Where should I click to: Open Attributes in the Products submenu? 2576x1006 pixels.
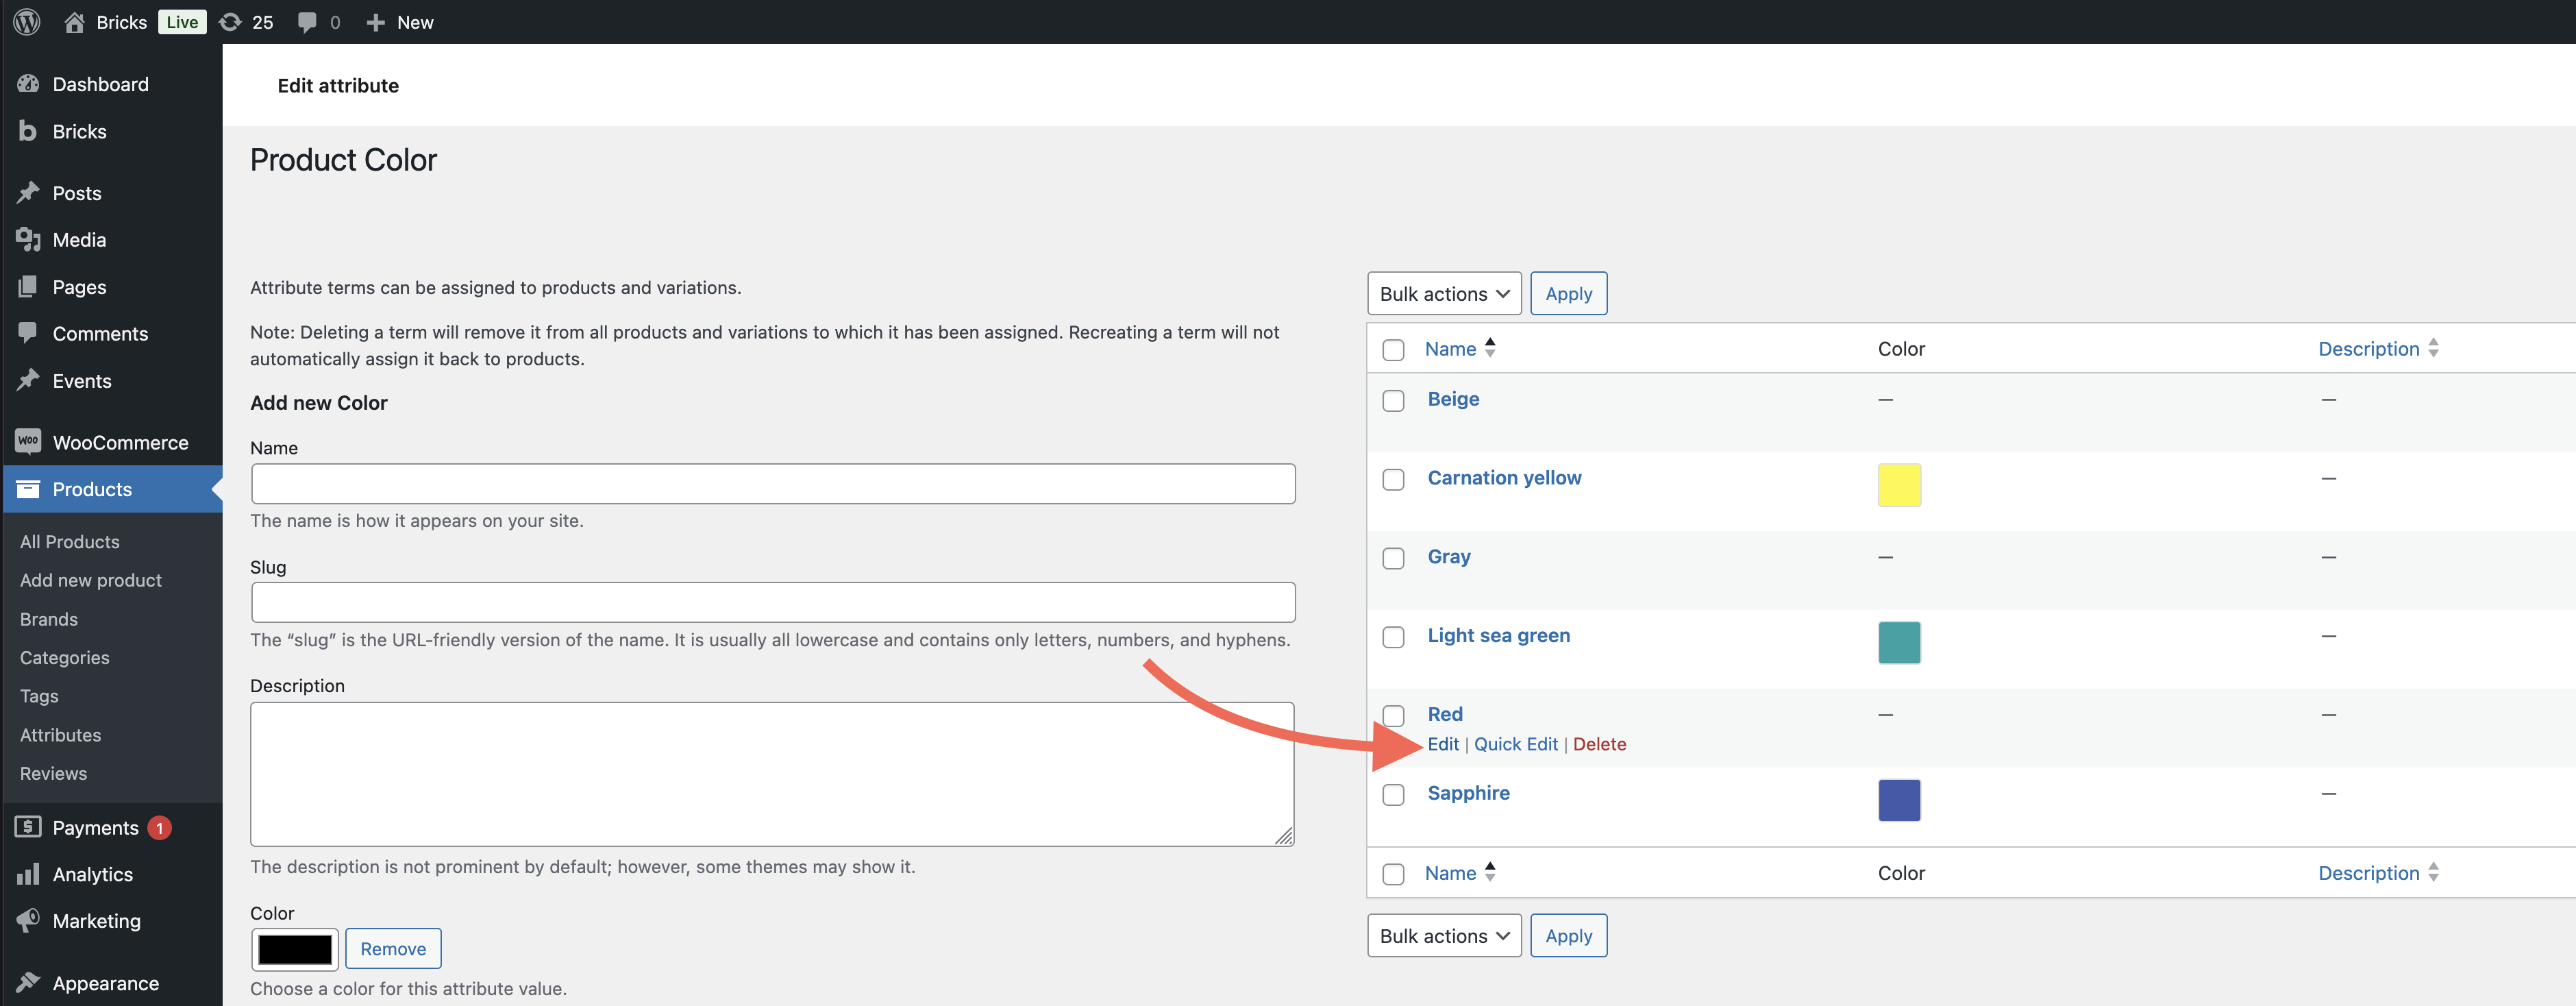60,734
